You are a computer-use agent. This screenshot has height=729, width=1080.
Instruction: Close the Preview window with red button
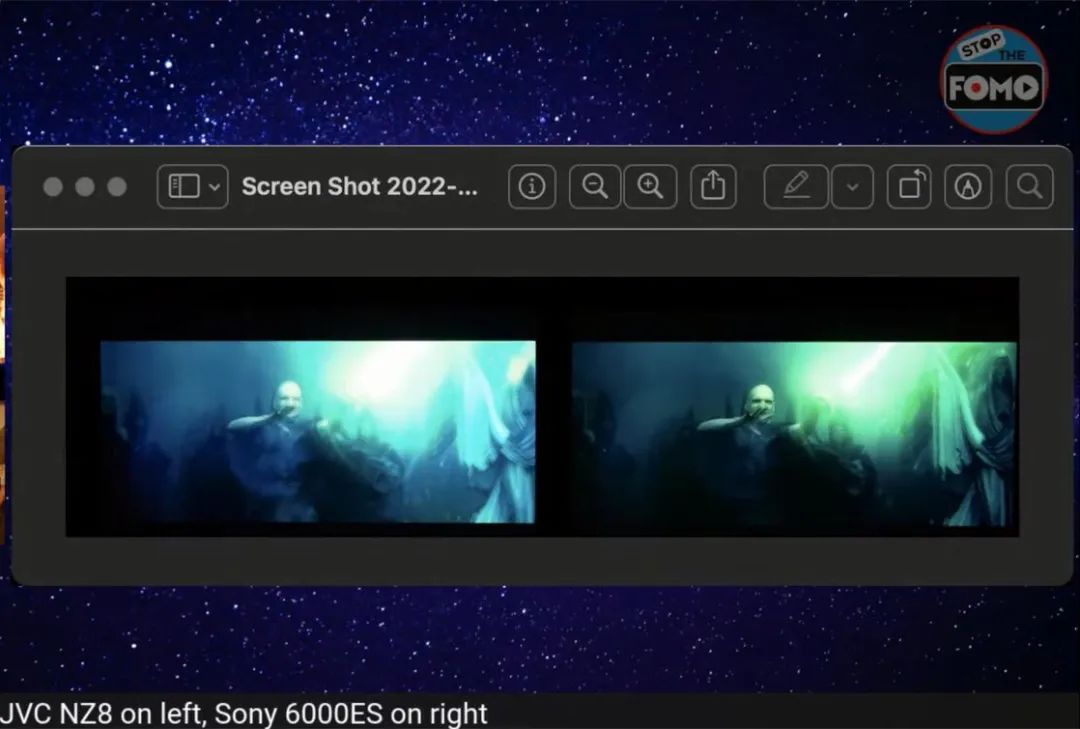[x=53, y=187]
